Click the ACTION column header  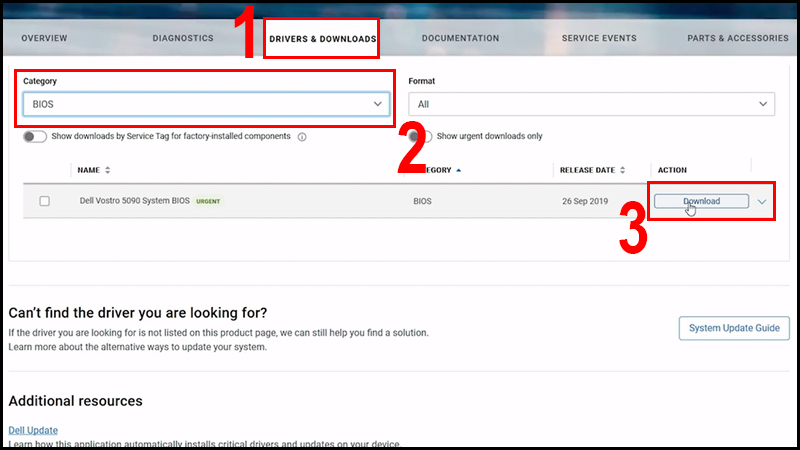pos(672,170)
